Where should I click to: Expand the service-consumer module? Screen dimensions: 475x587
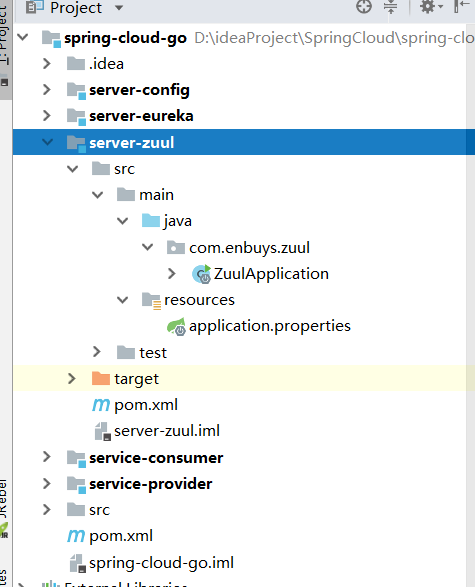point(47,457)
